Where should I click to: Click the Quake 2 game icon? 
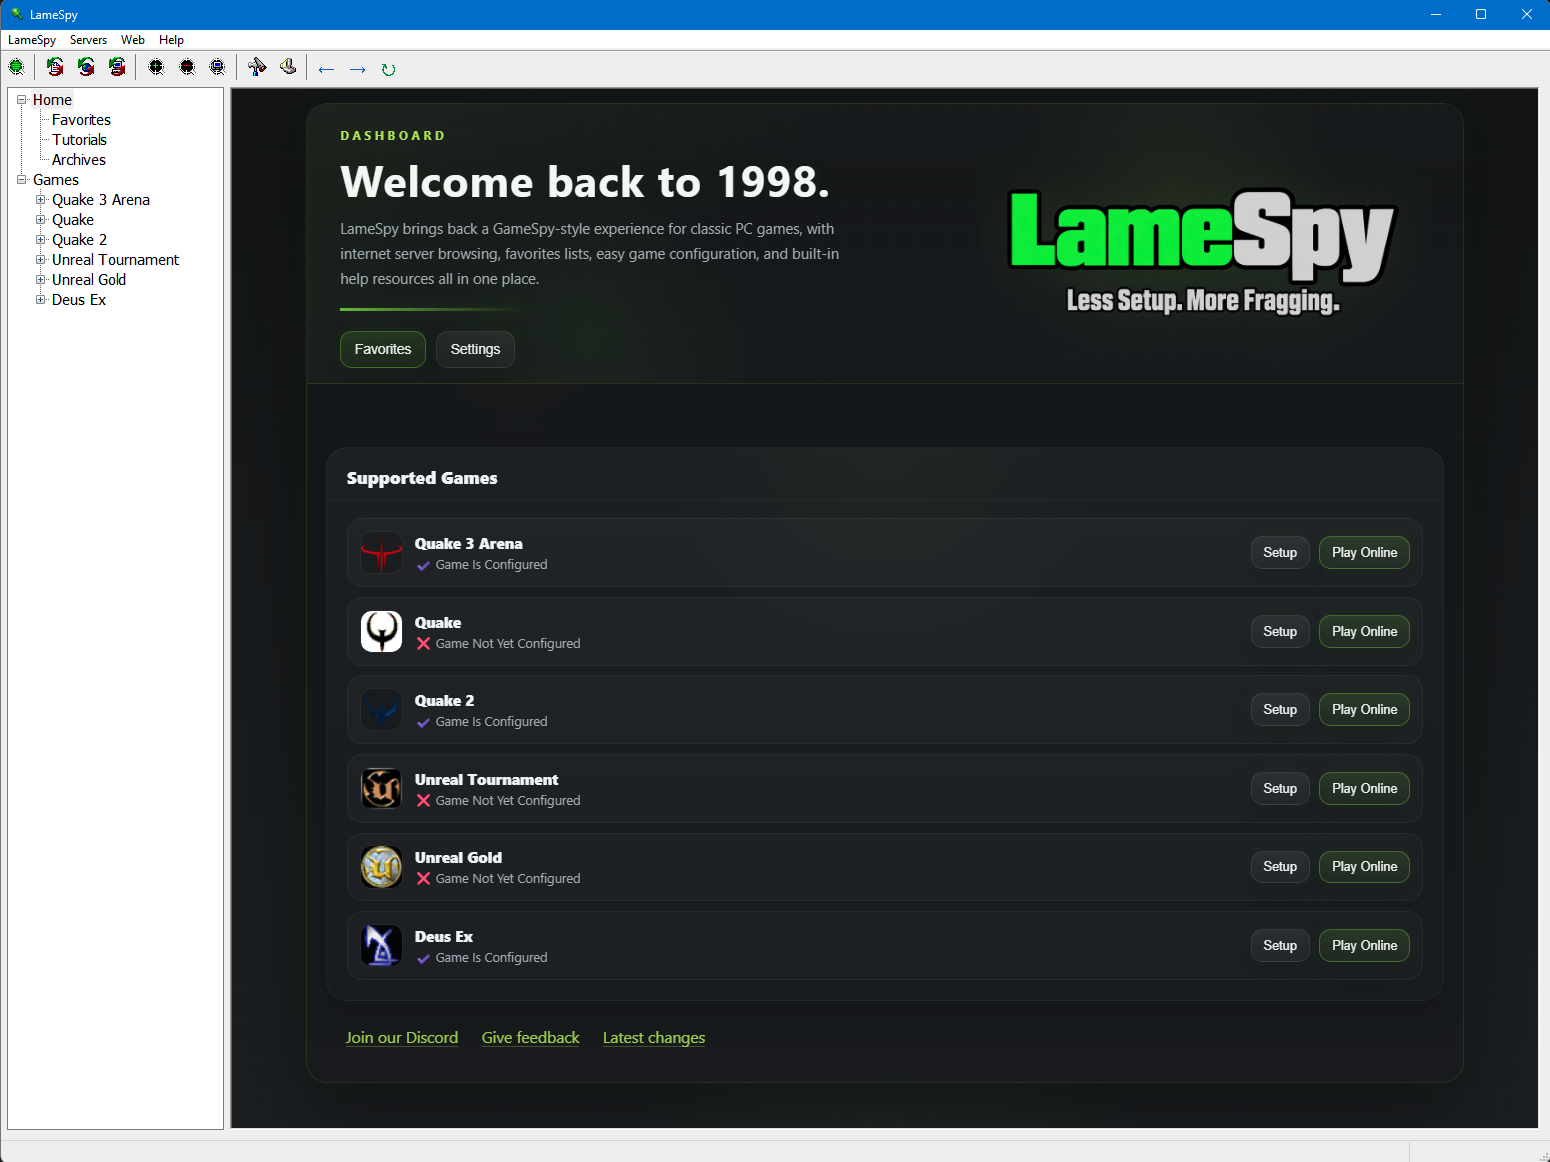[381, 709]
